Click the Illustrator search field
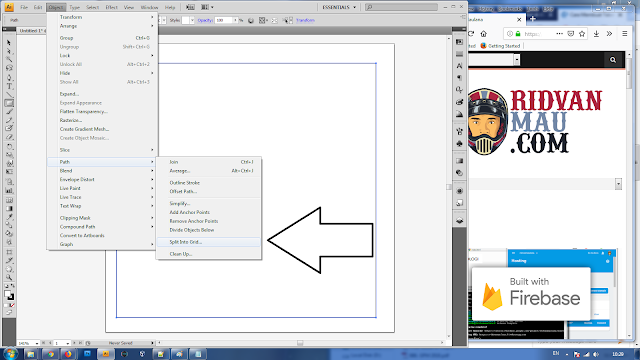The image size is (640, 360). pyautogui.click(x=402, y=7)
